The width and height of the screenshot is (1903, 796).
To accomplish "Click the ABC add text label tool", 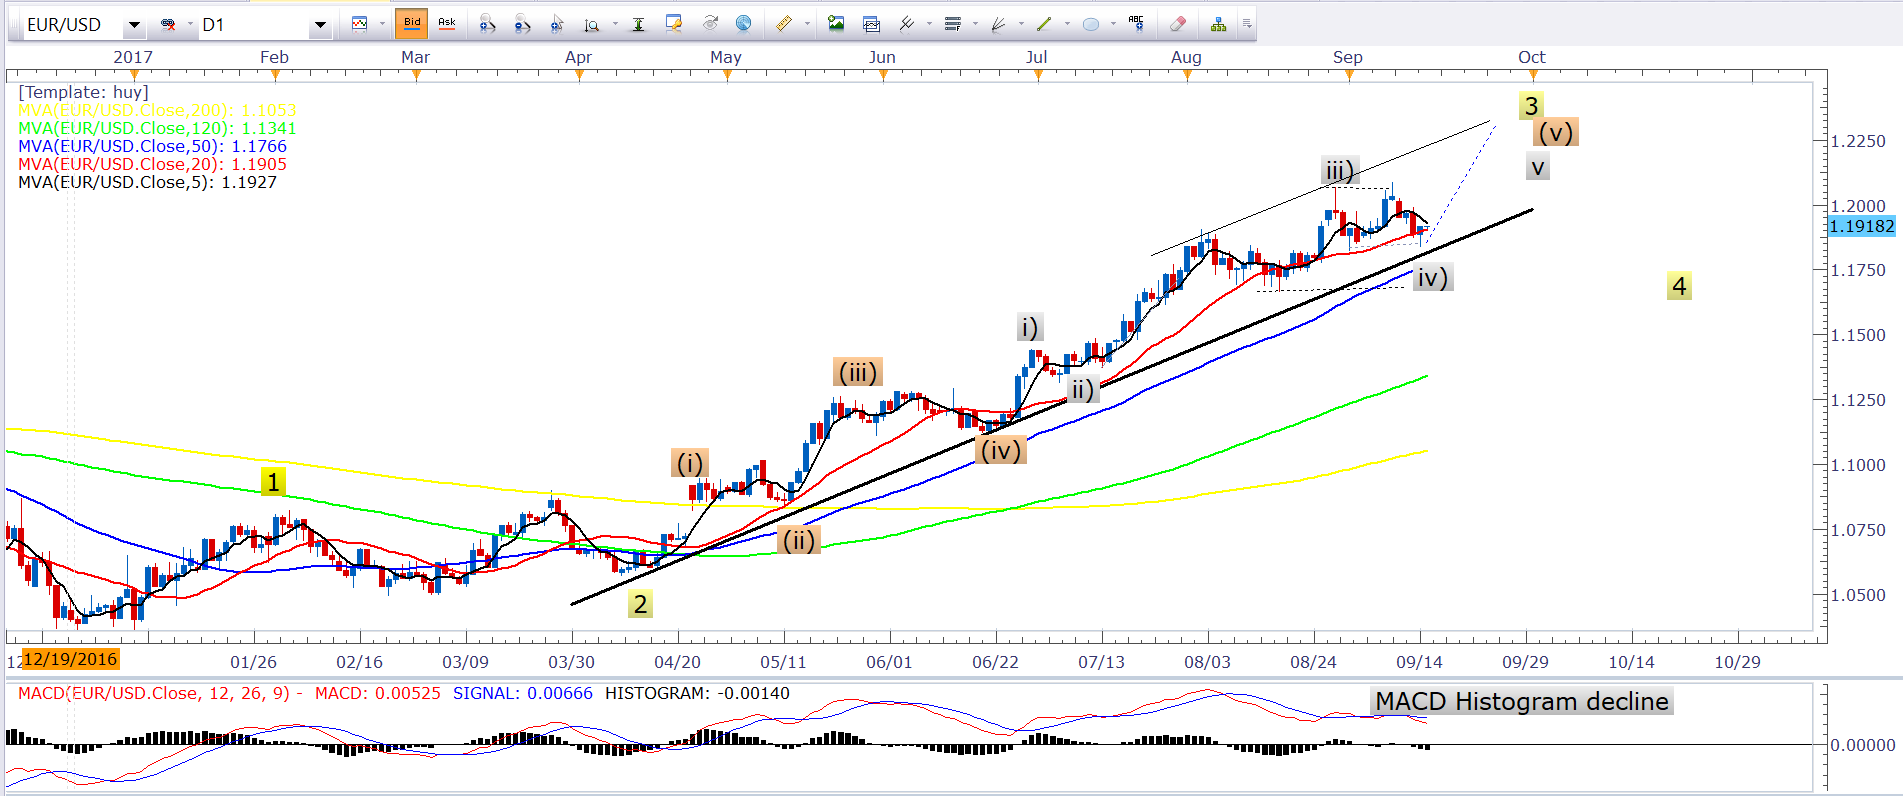I will click(x=1136, y=23).
